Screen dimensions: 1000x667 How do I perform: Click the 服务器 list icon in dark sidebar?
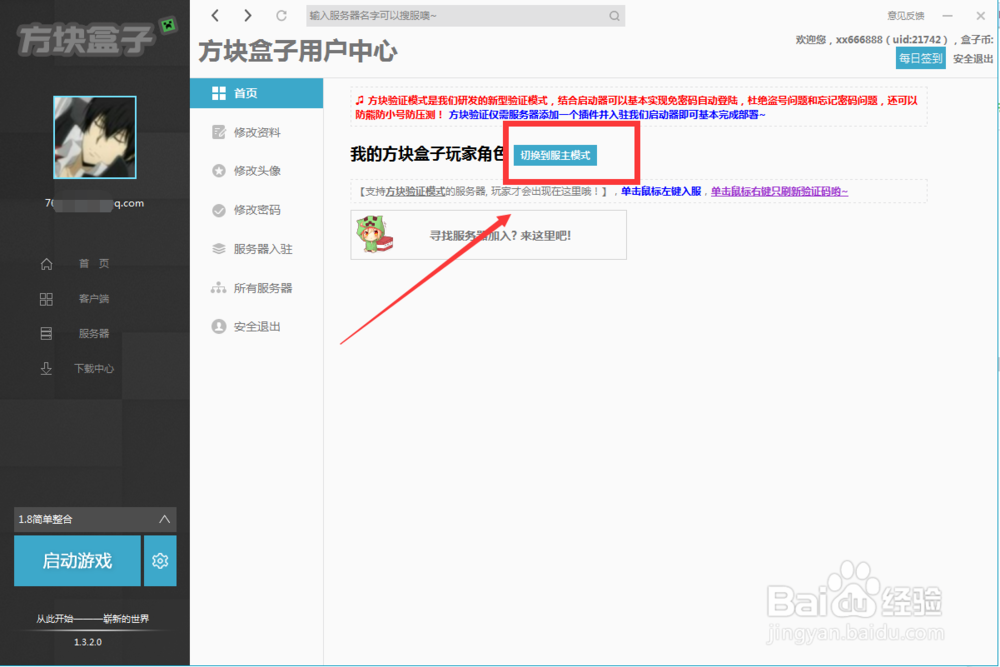coord(47,333)
